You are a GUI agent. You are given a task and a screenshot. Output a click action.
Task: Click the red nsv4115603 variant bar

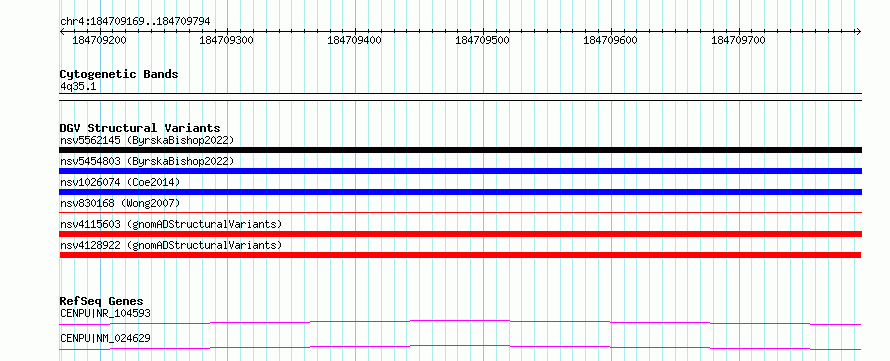[x=460, y=234]
